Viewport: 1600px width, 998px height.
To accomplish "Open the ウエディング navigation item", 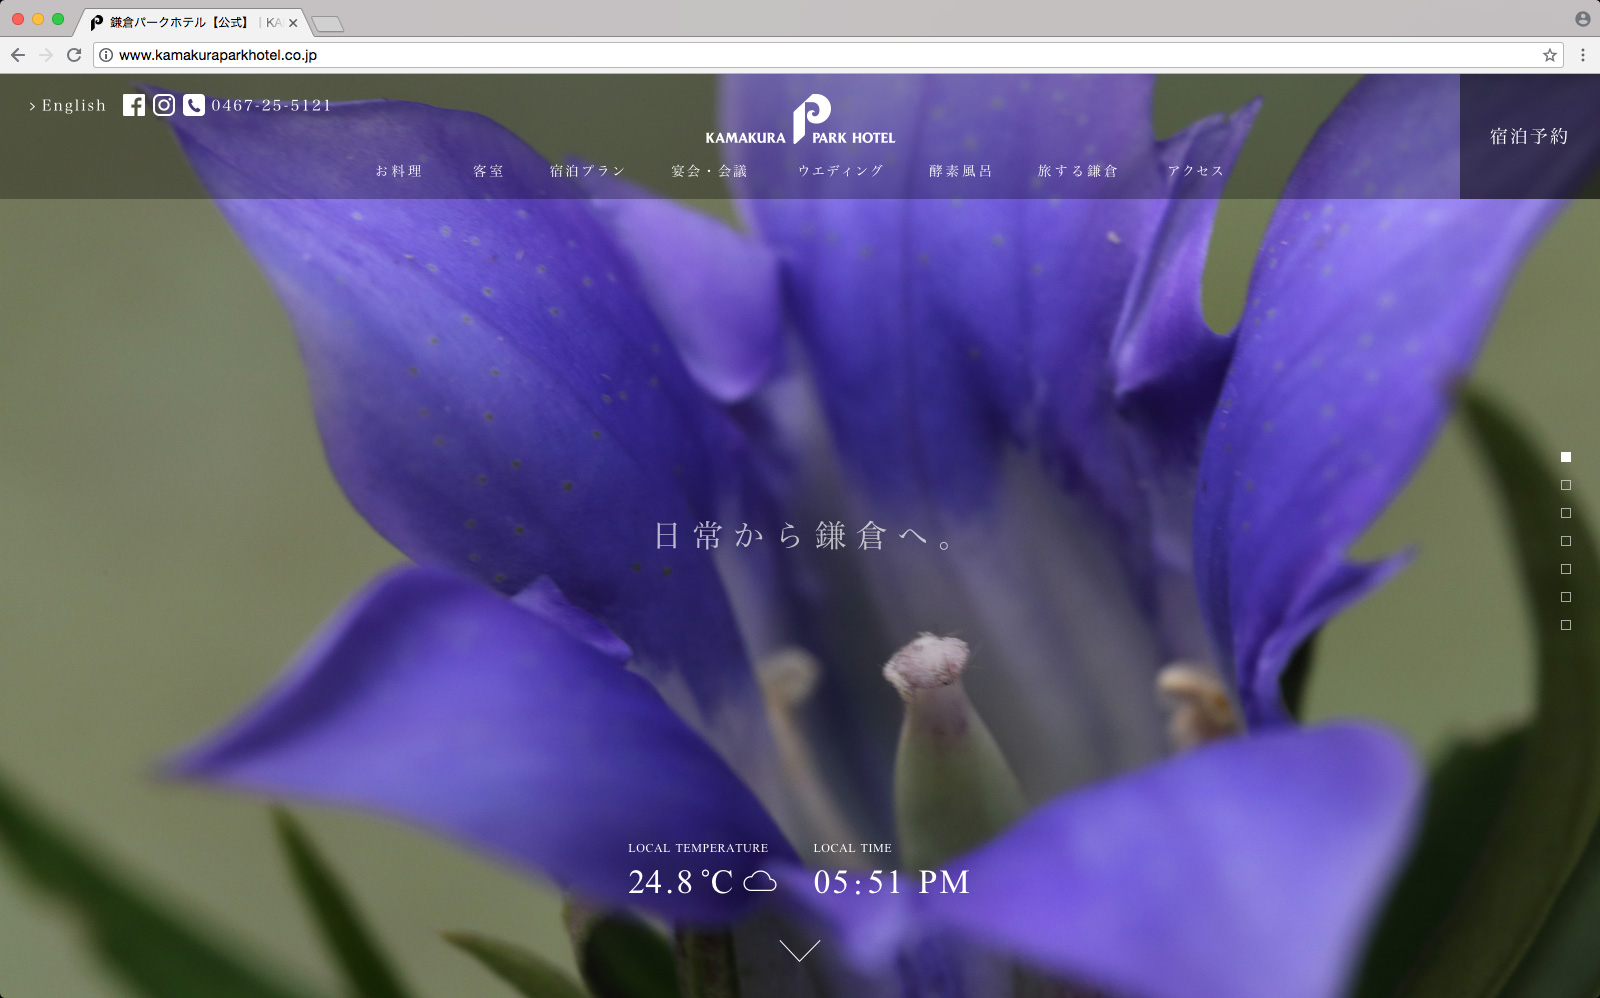I will (841, 171).
